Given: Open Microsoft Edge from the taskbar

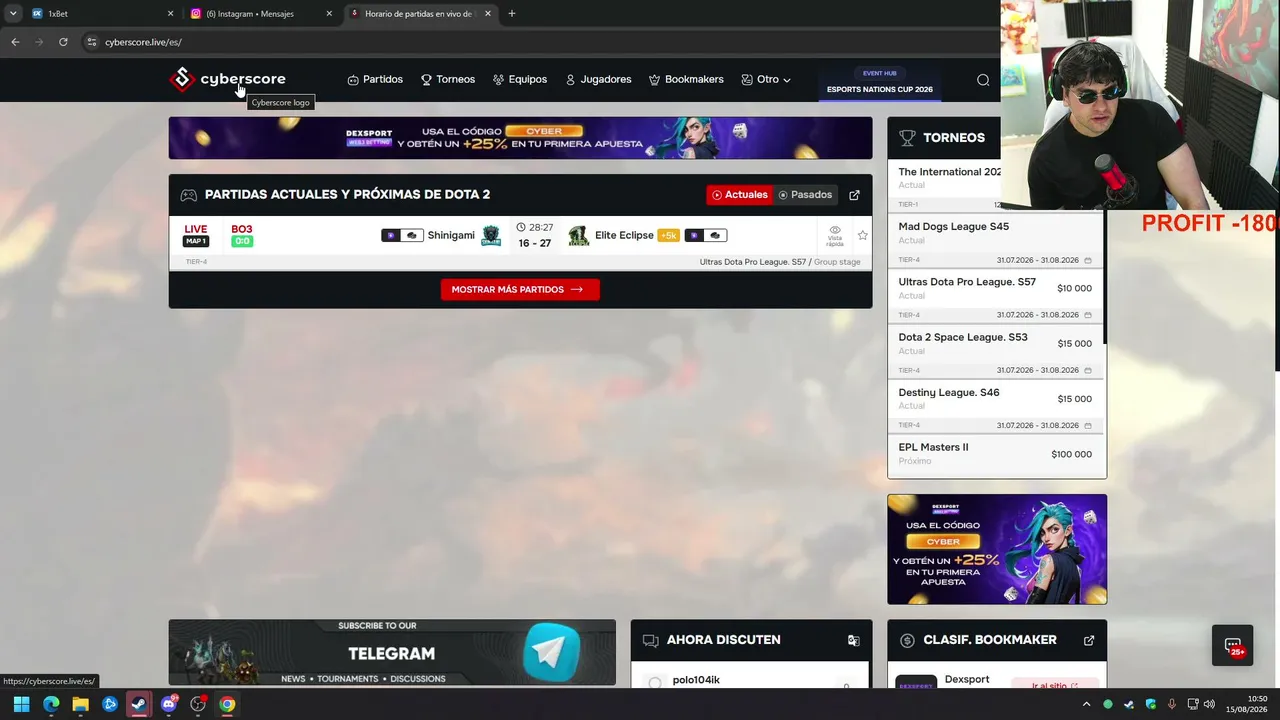Looking at the screenshot, I should click(x=51, y=704).
